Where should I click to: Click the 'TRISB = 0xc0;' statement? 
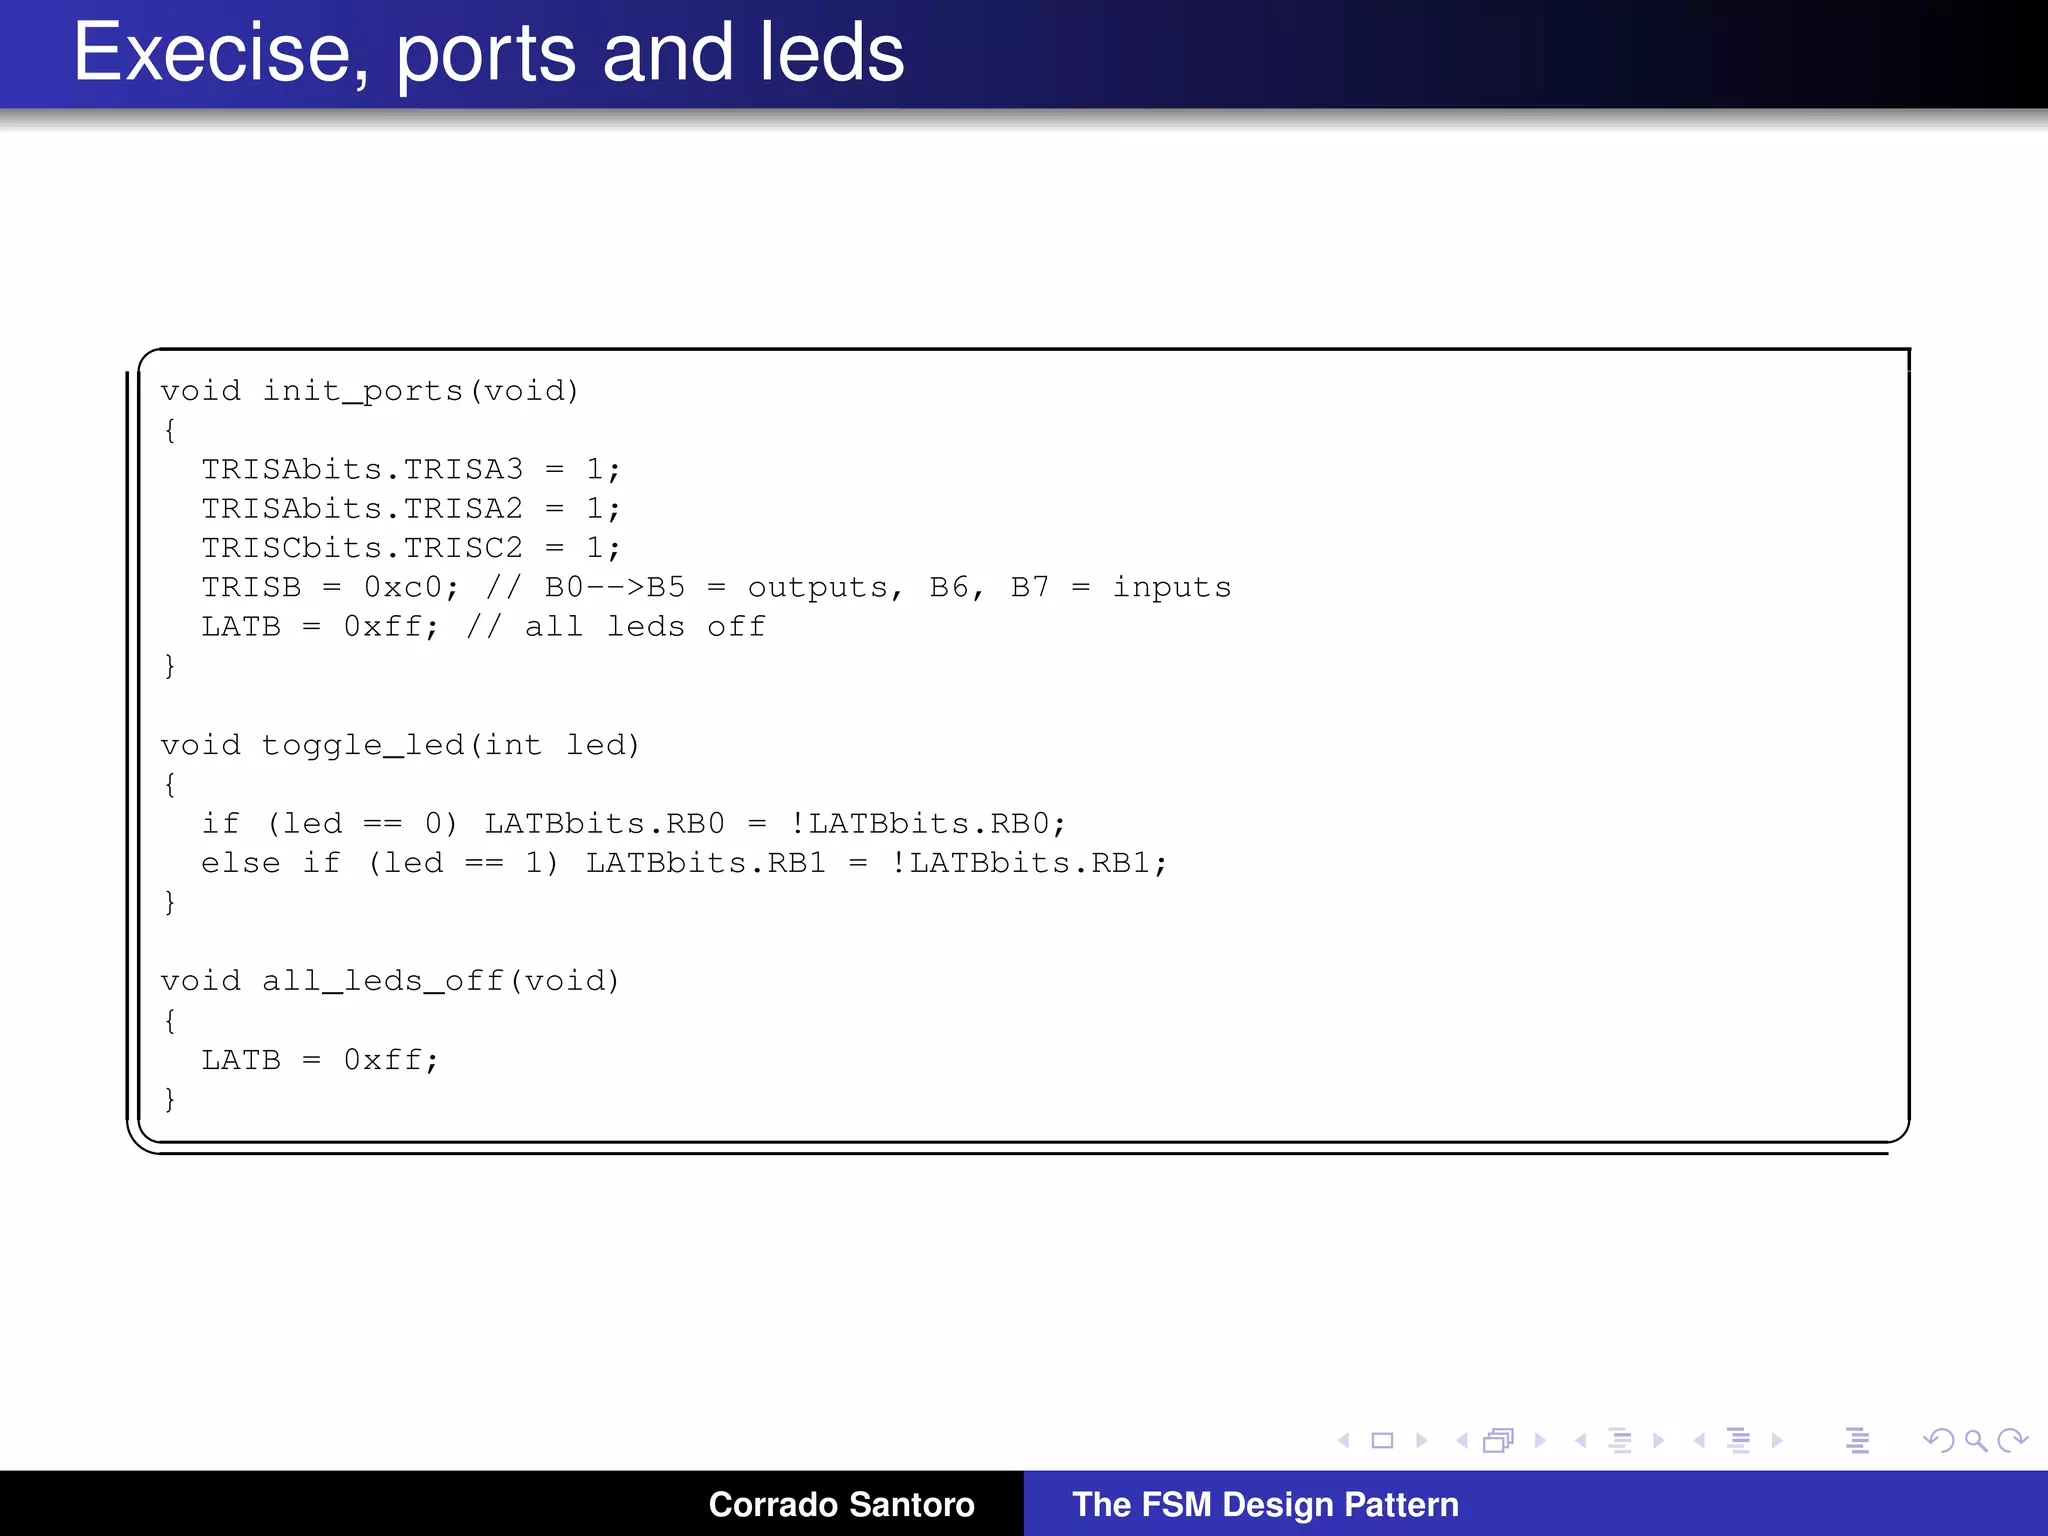(x=330, y=587)
